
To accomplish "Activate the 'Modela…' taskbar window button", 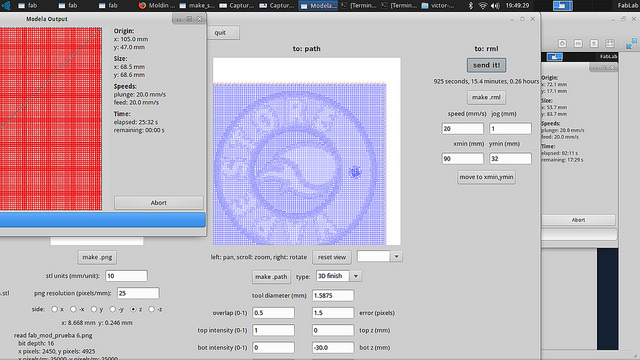I will tap(318, 5).
